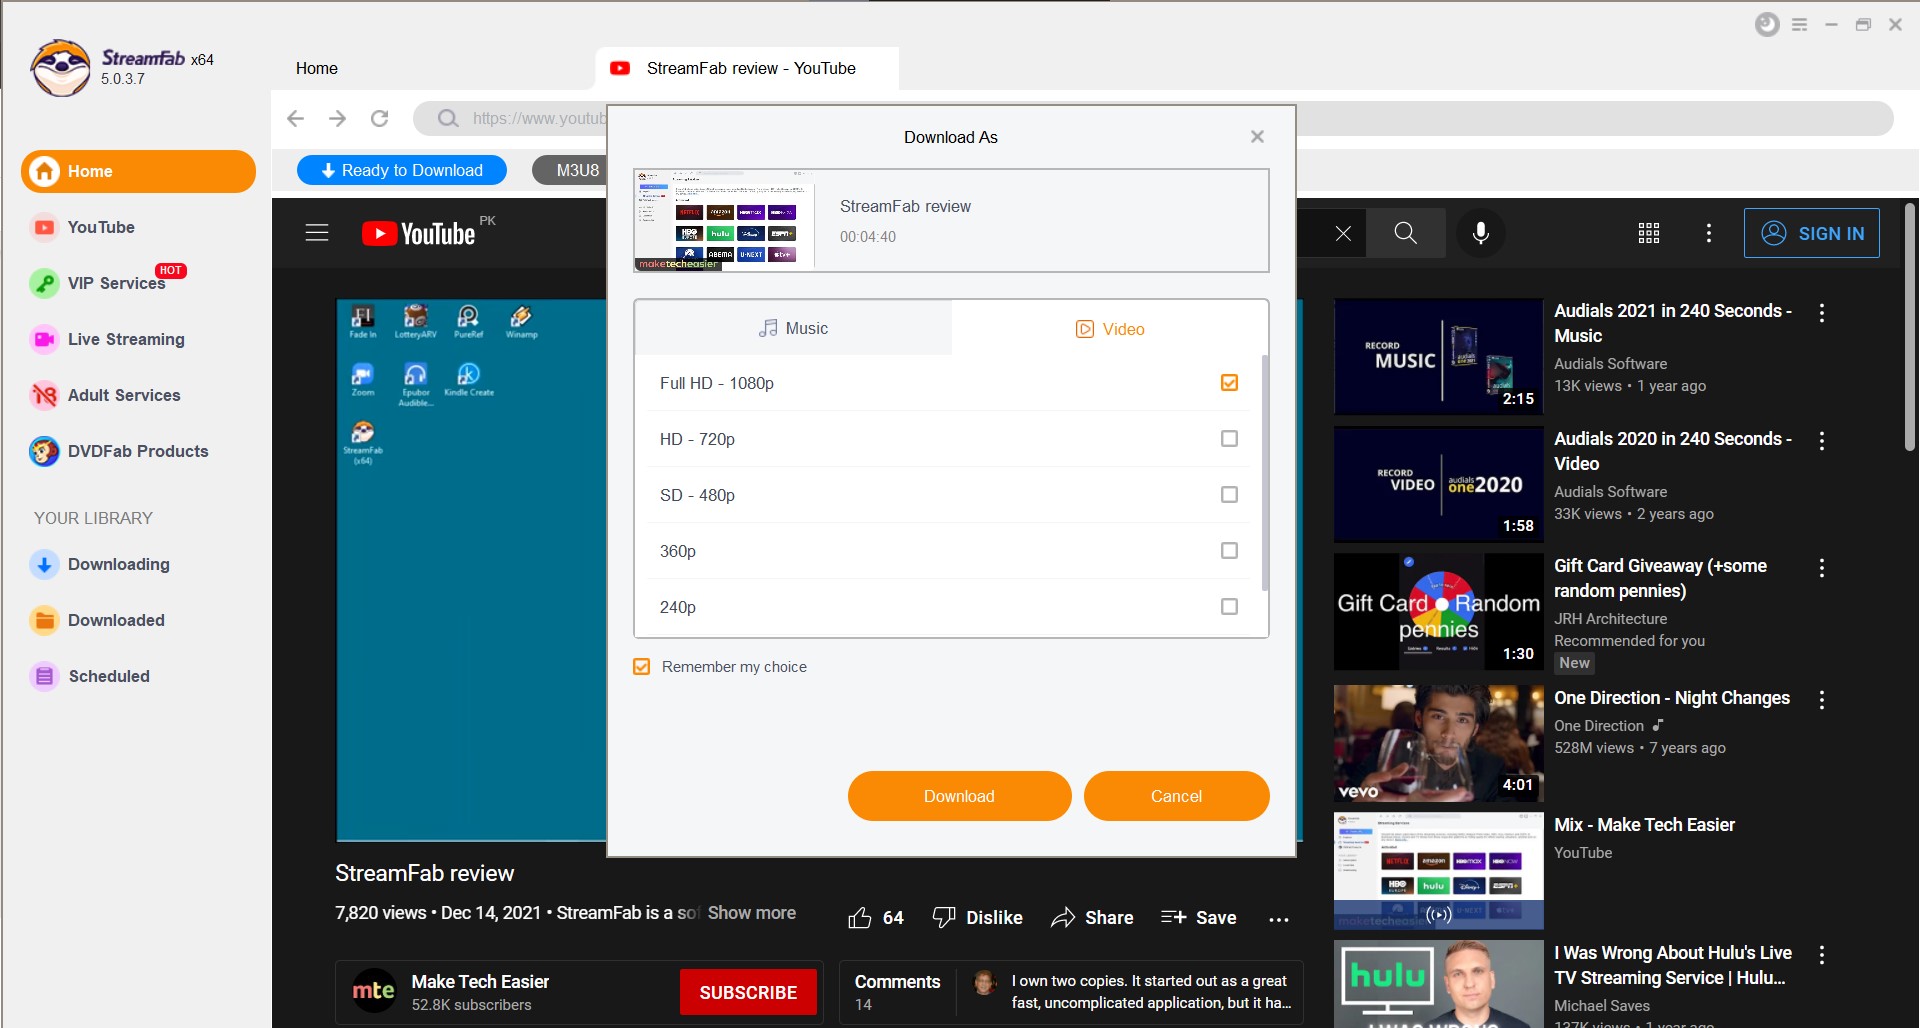Screen dimensions: 1920x1028
Task: Show the Downloading library list
Action: click(100, 564)
